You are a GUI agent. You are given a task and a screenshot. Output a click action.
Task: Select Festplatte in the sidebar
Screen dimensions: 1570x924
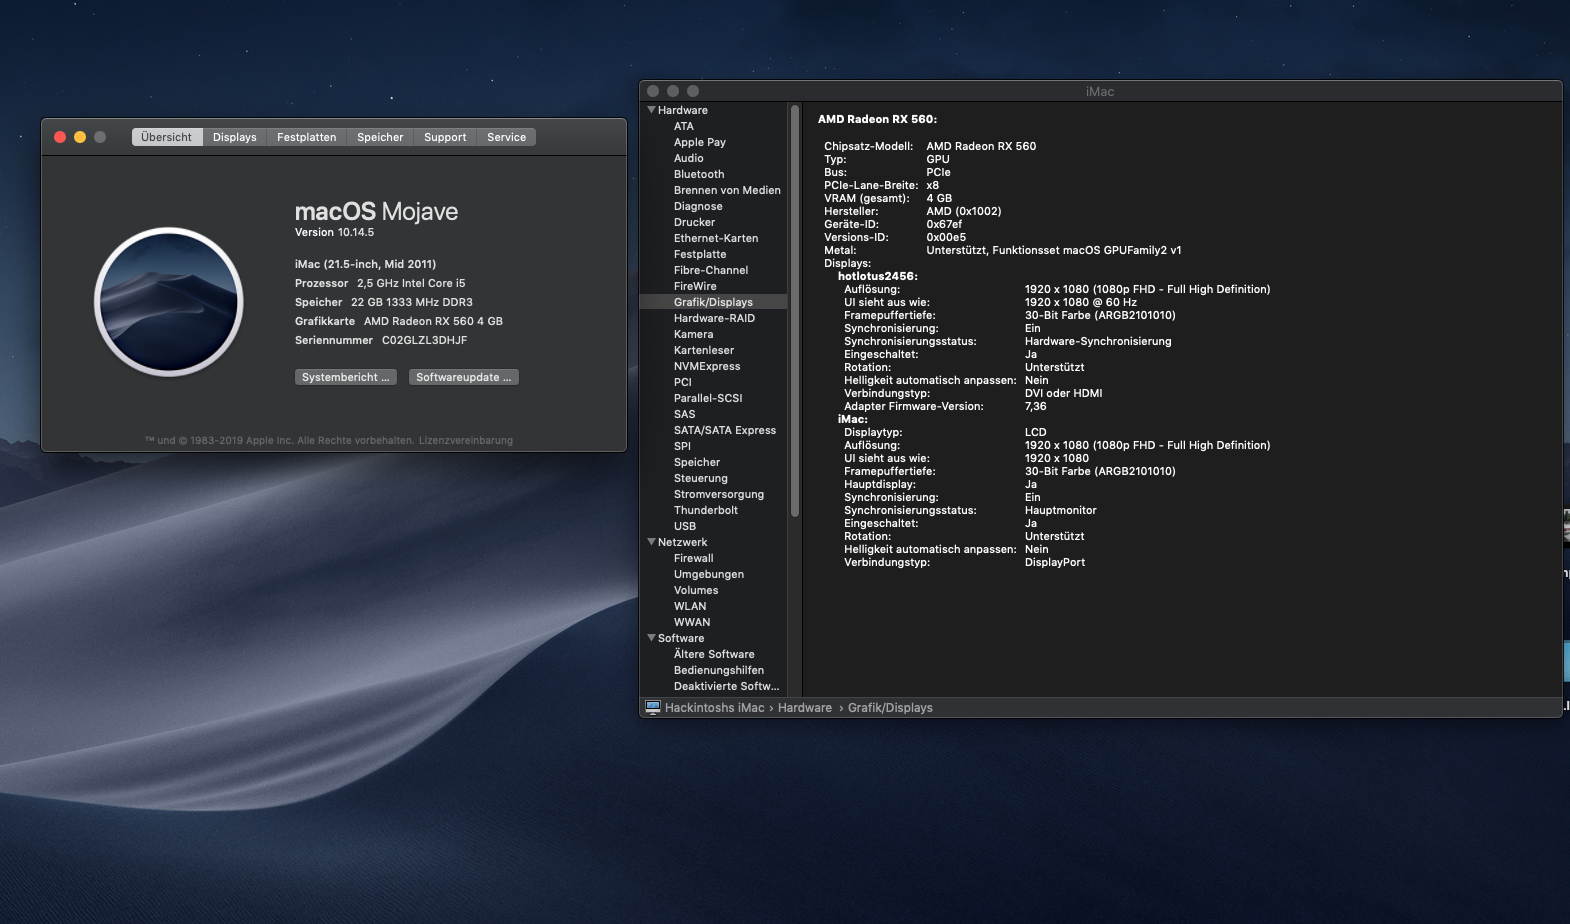click(x=700, y=254)
